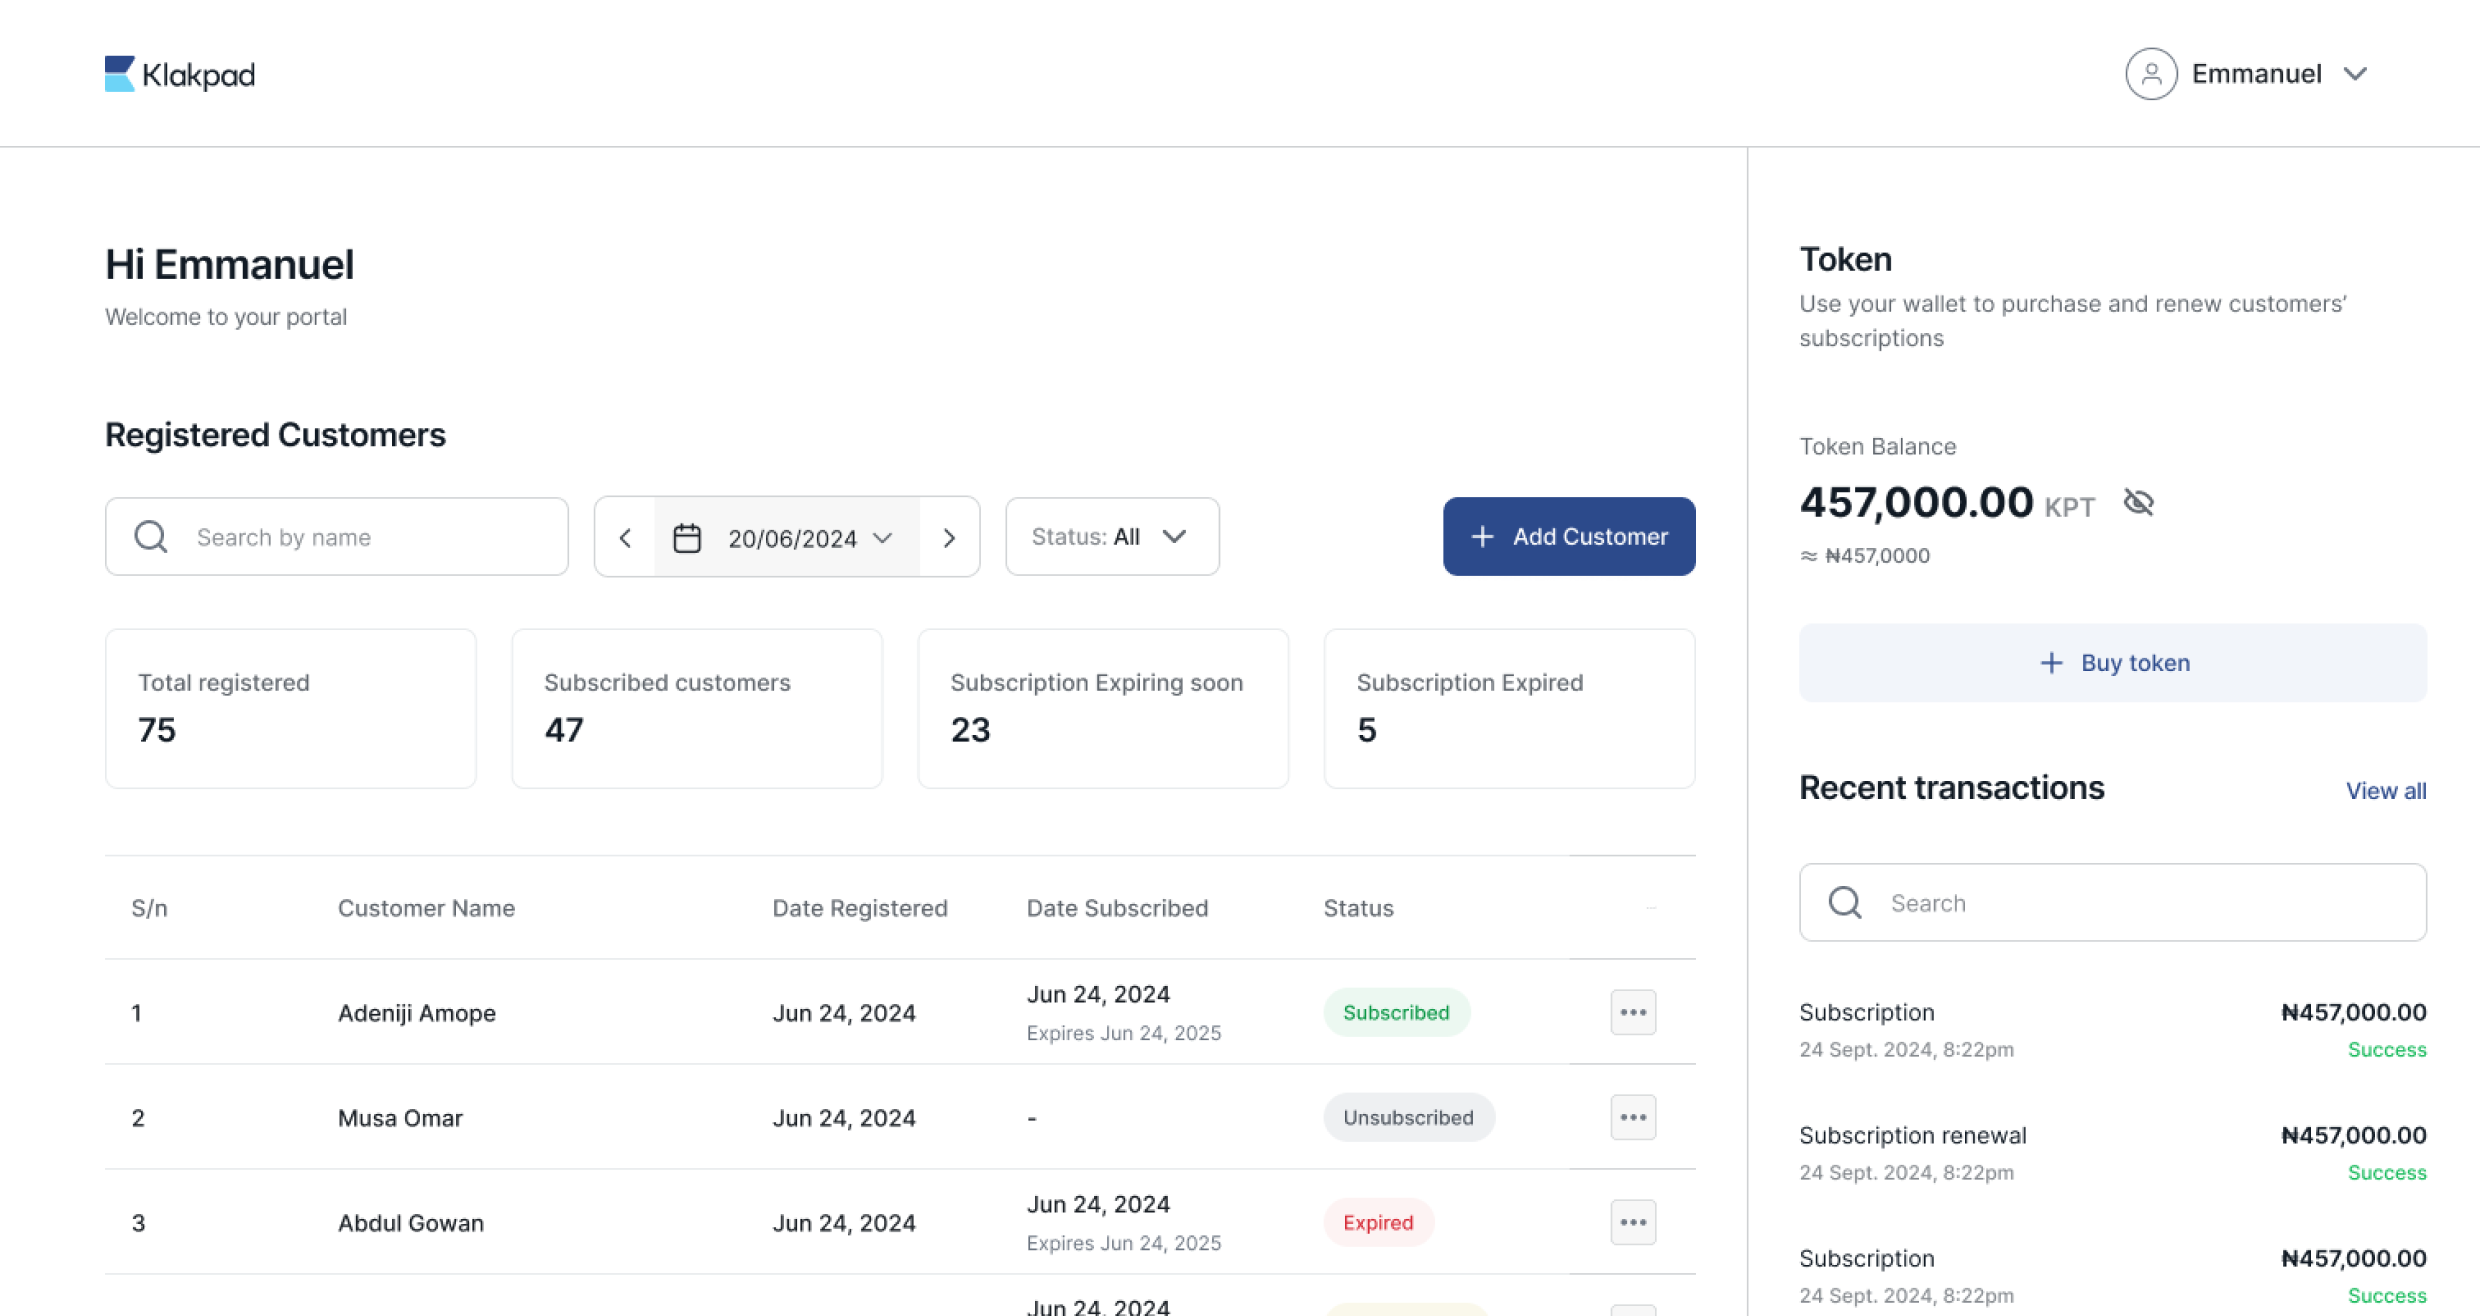Go to the next date with right arrow
This screenshot has height=1316, width=2480.
coord(949,538)
